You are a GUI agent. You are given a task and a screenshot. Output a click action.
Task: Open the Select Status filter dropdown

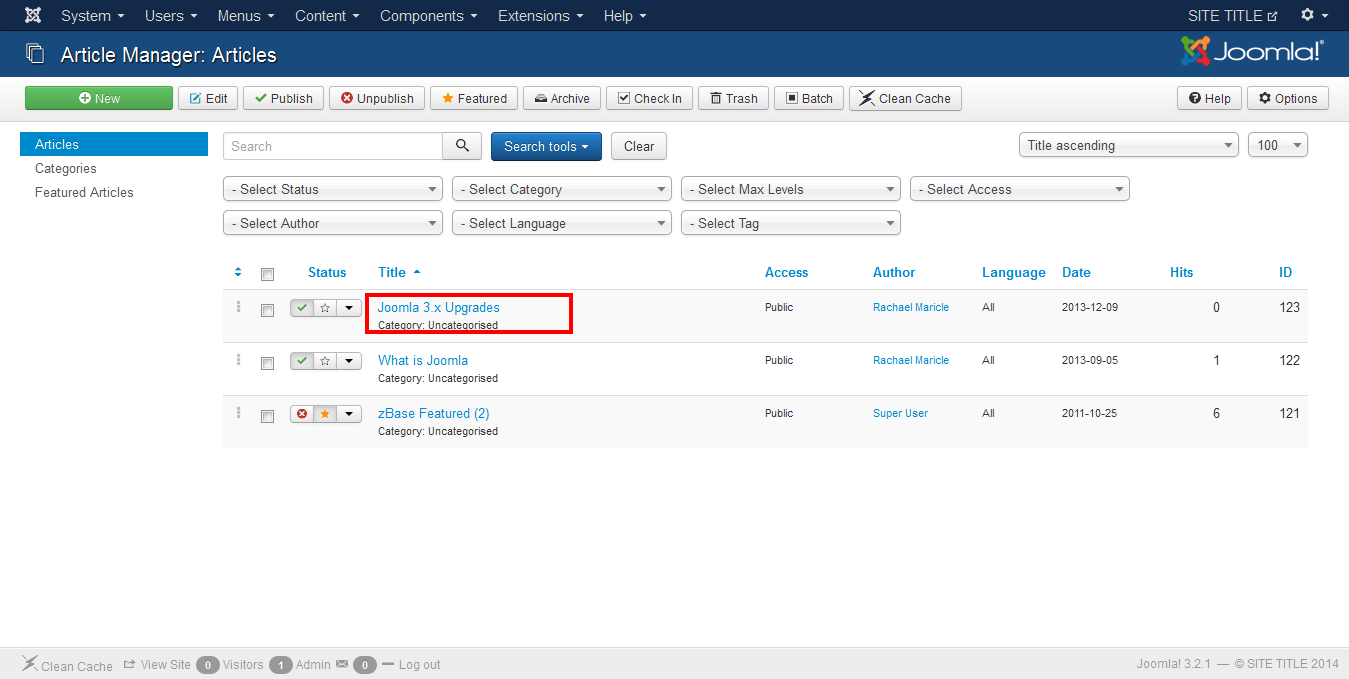[333, 189]
